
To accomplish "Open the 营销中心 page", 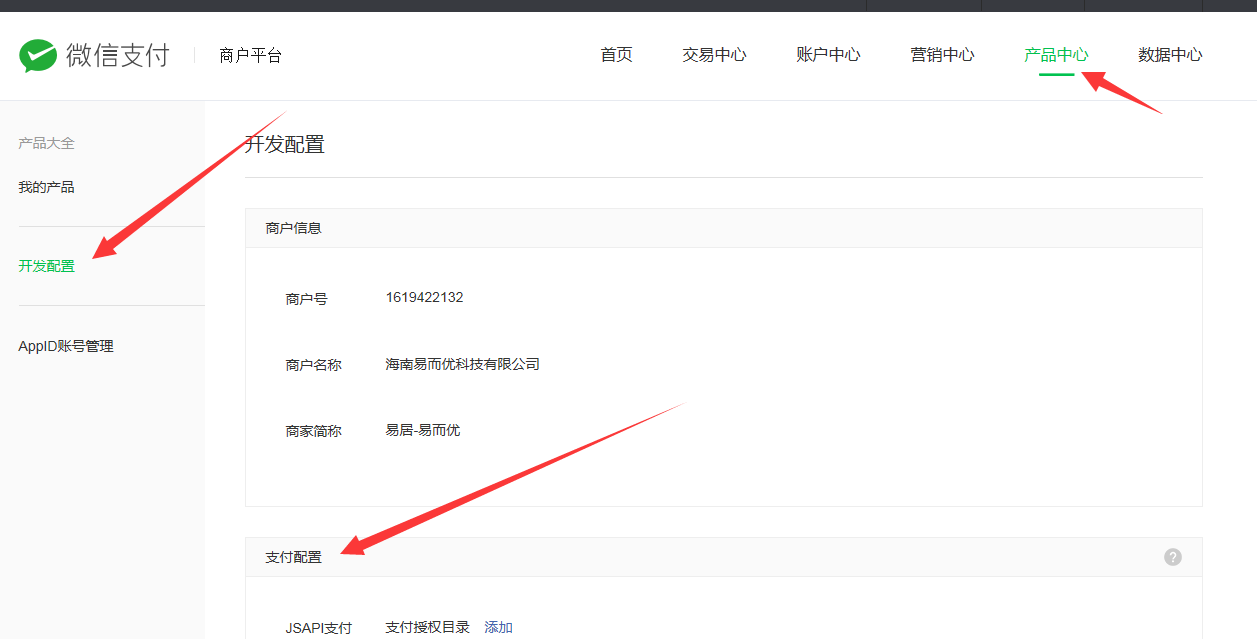I will tap(941, 55).
